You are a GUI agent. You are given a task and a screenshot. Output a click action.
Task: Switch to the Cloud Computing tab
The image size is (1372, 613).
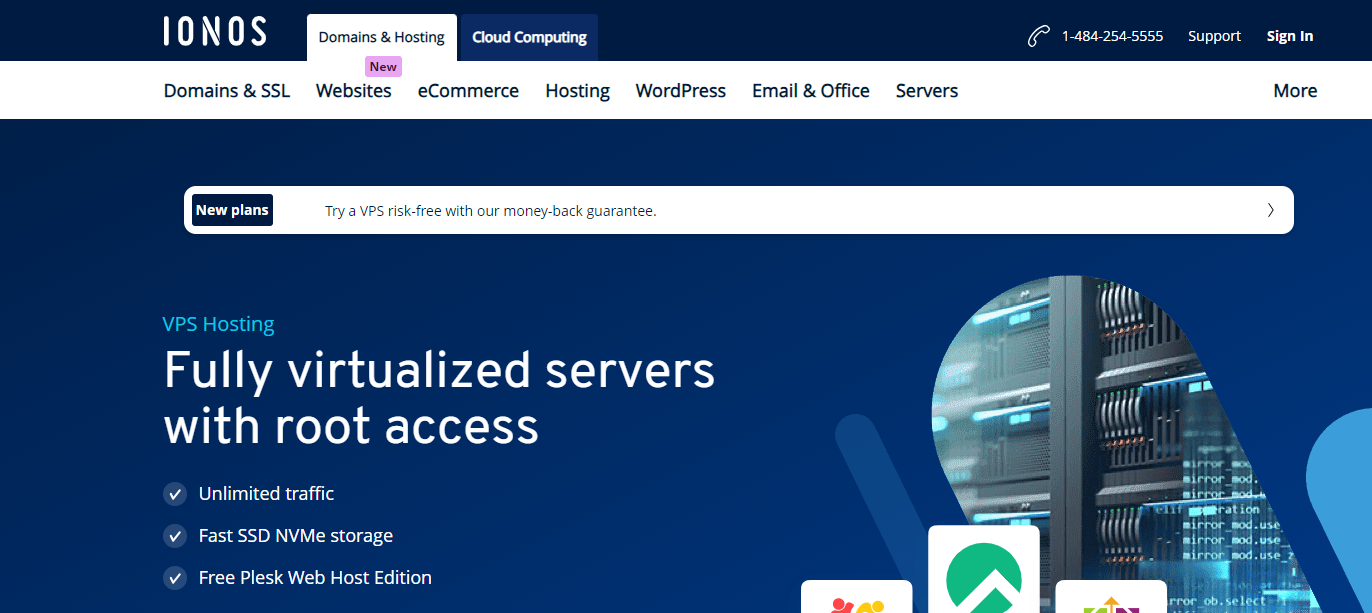529,37
